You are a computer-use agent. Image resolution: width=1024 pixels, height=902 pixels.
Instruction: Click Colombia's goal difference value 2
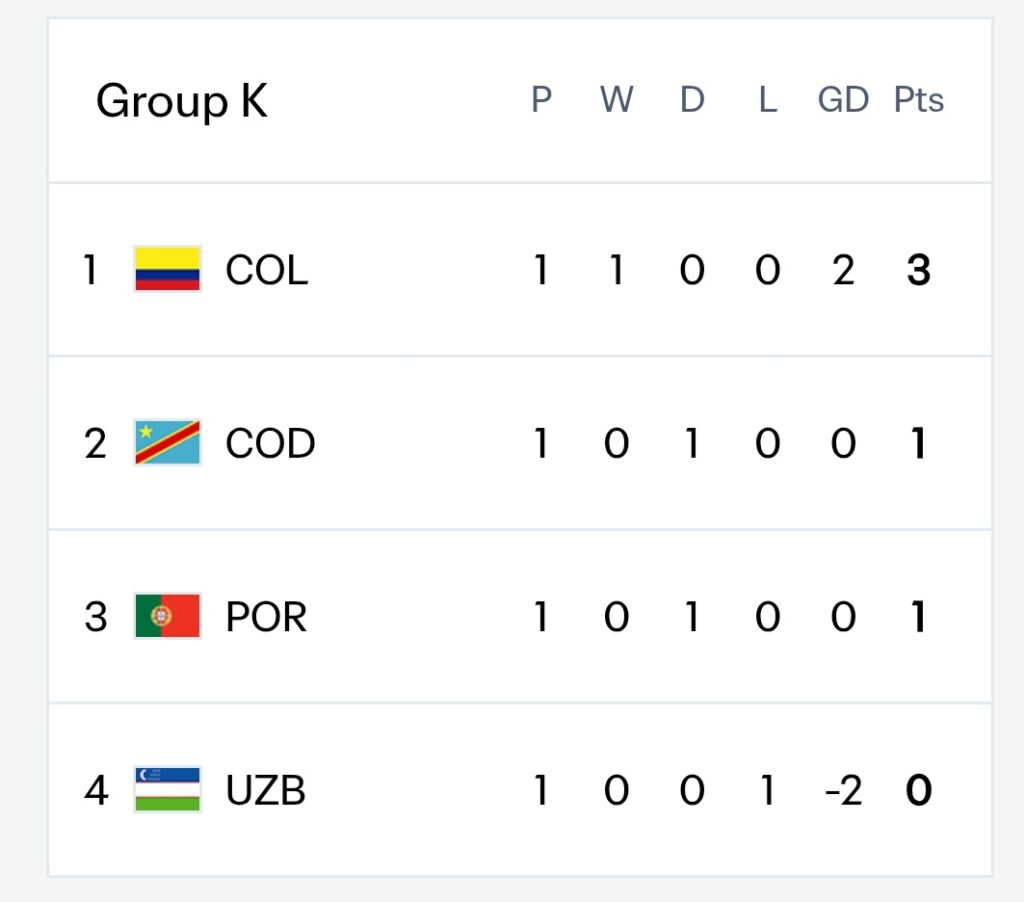click(843, 270)
